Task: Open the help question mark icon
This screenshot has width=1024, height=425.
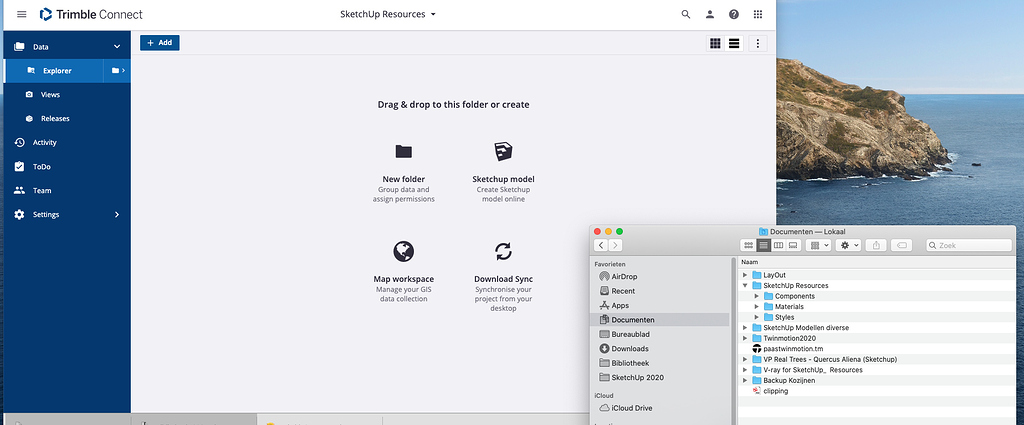Action: (x=734, y=14)
